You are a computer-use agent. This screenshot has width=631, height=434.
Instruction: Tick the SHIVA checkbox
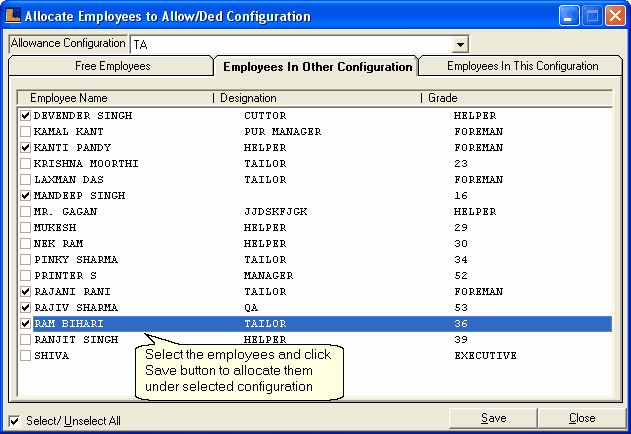tap(25, 355)
